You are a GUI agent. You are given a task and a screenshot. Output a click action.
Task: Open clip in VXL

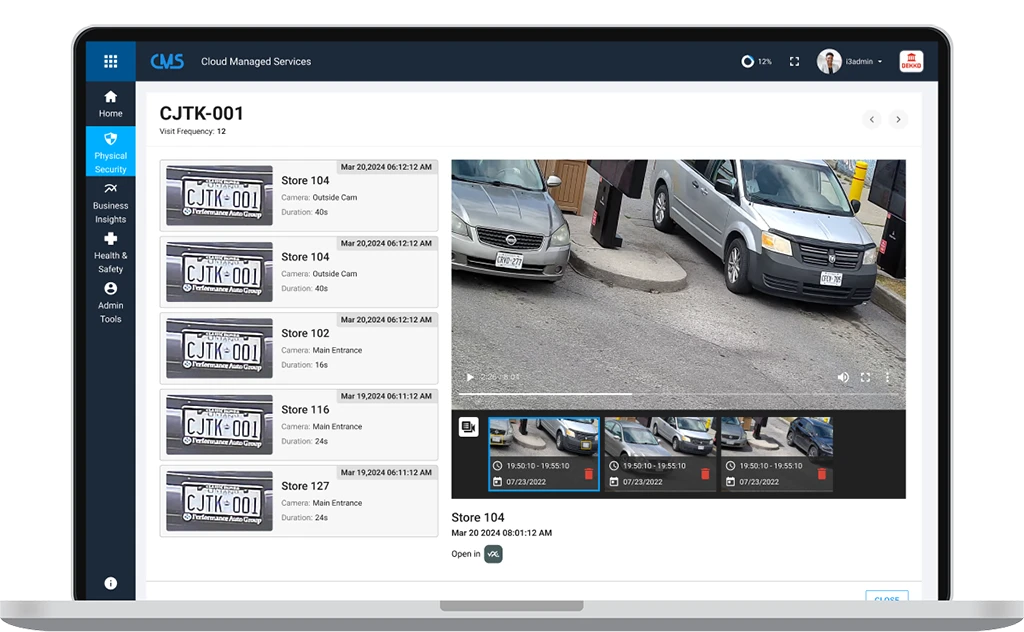point(492,553)
